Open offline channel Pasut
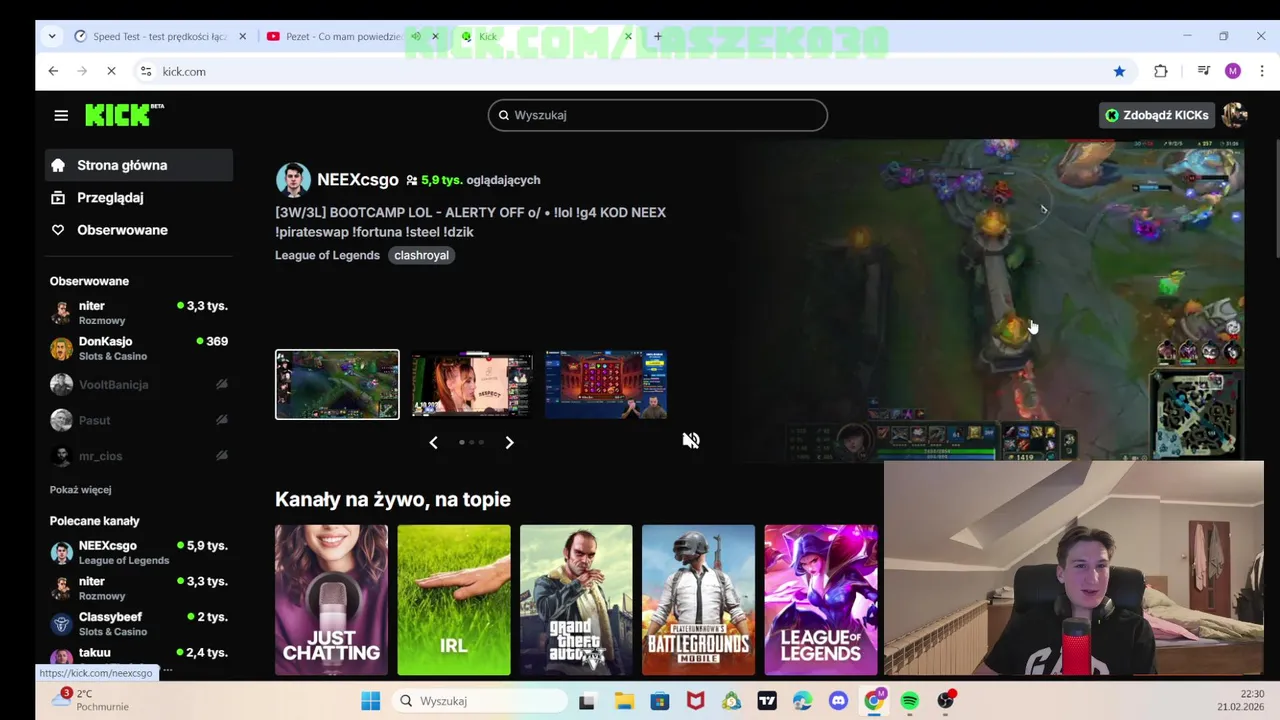1280x720 pixels. pyautogui.click(x=139, y=420)
